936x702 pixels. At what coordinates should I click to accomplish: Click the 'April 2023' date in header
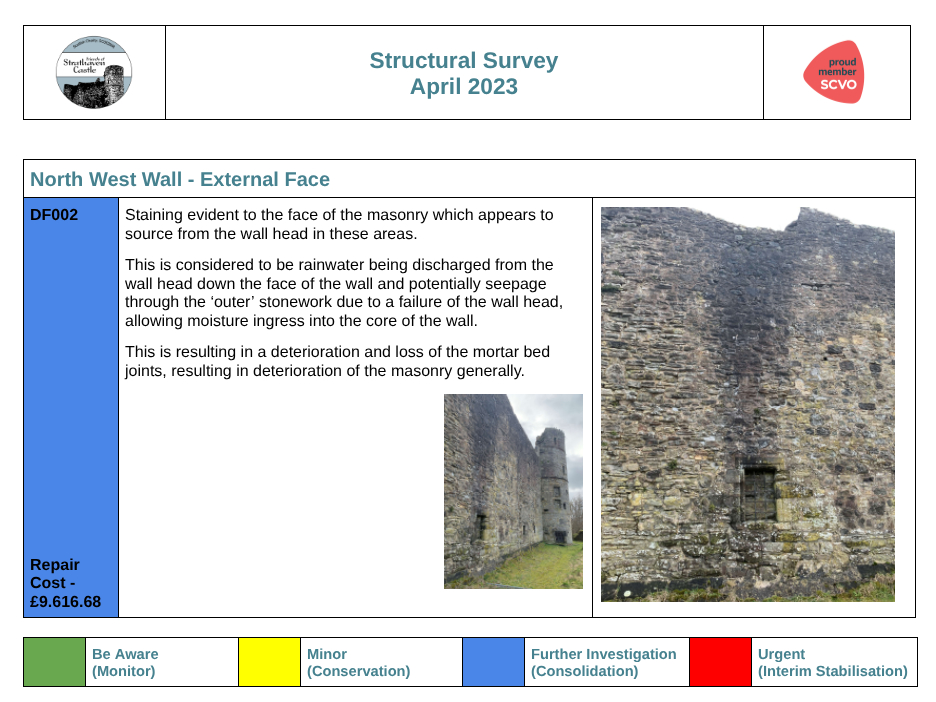(463, 87)
